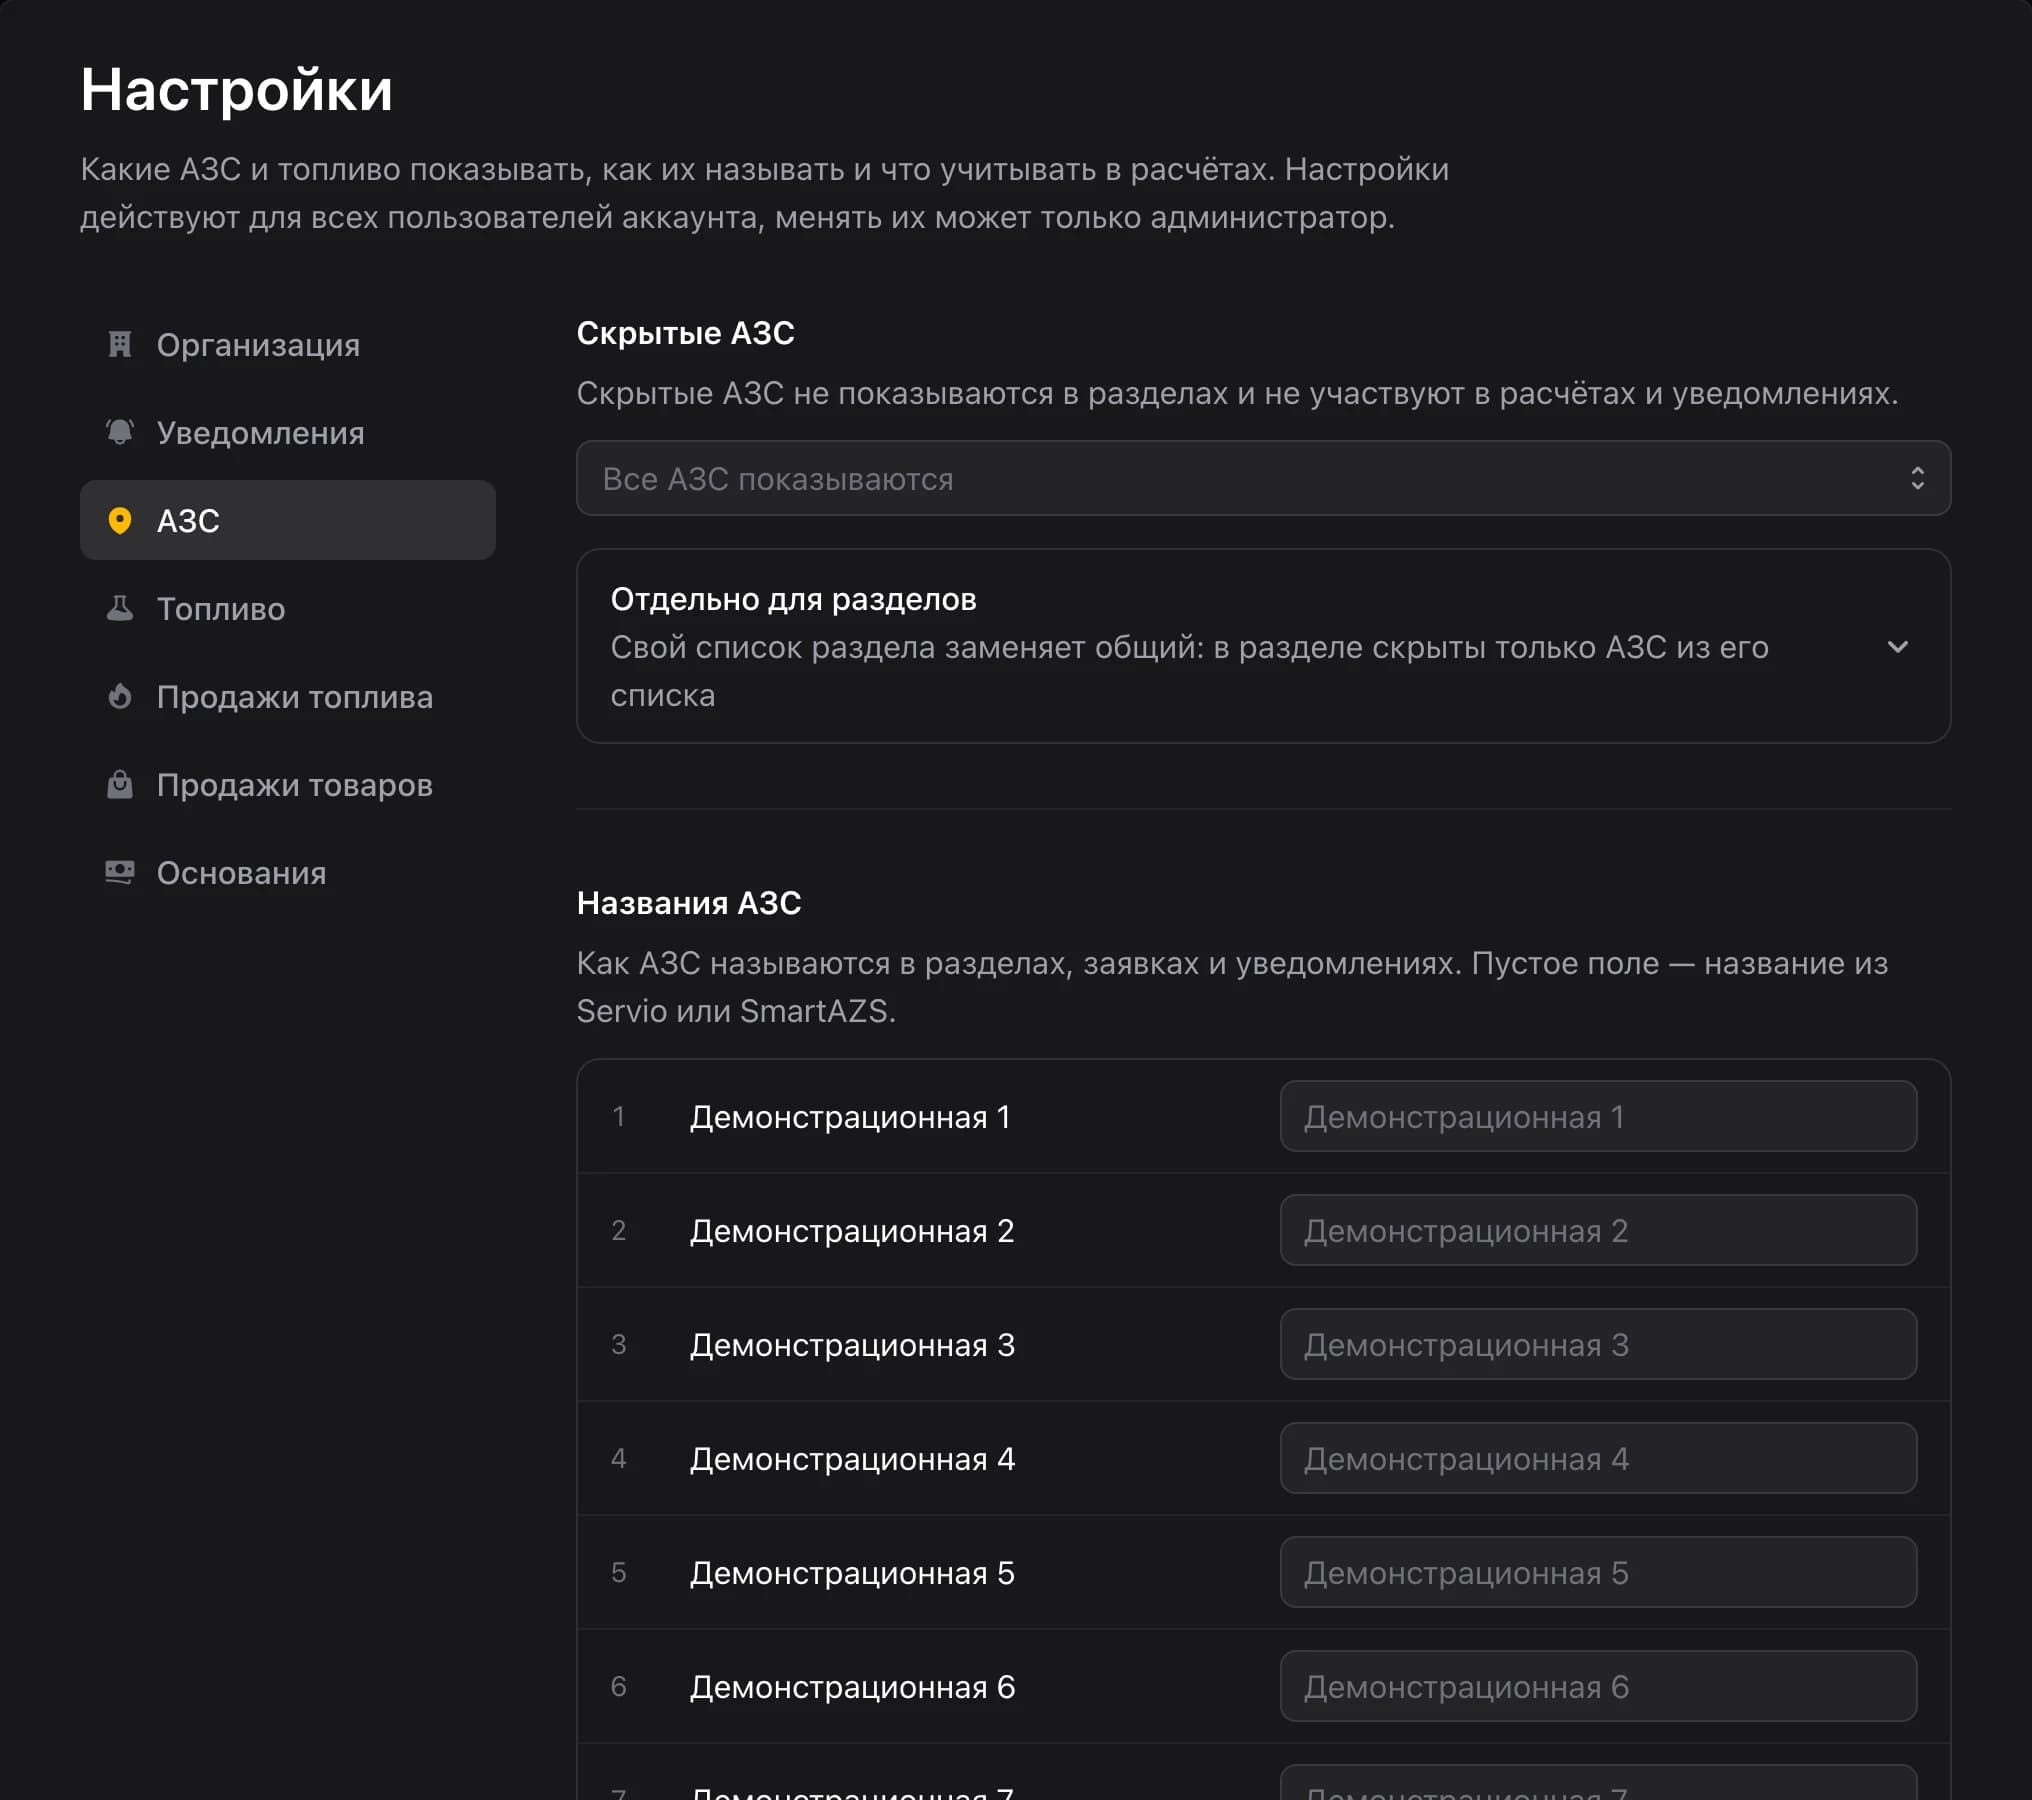
Task: Click the Настройки page title
Action: click(x=237, y=90)
